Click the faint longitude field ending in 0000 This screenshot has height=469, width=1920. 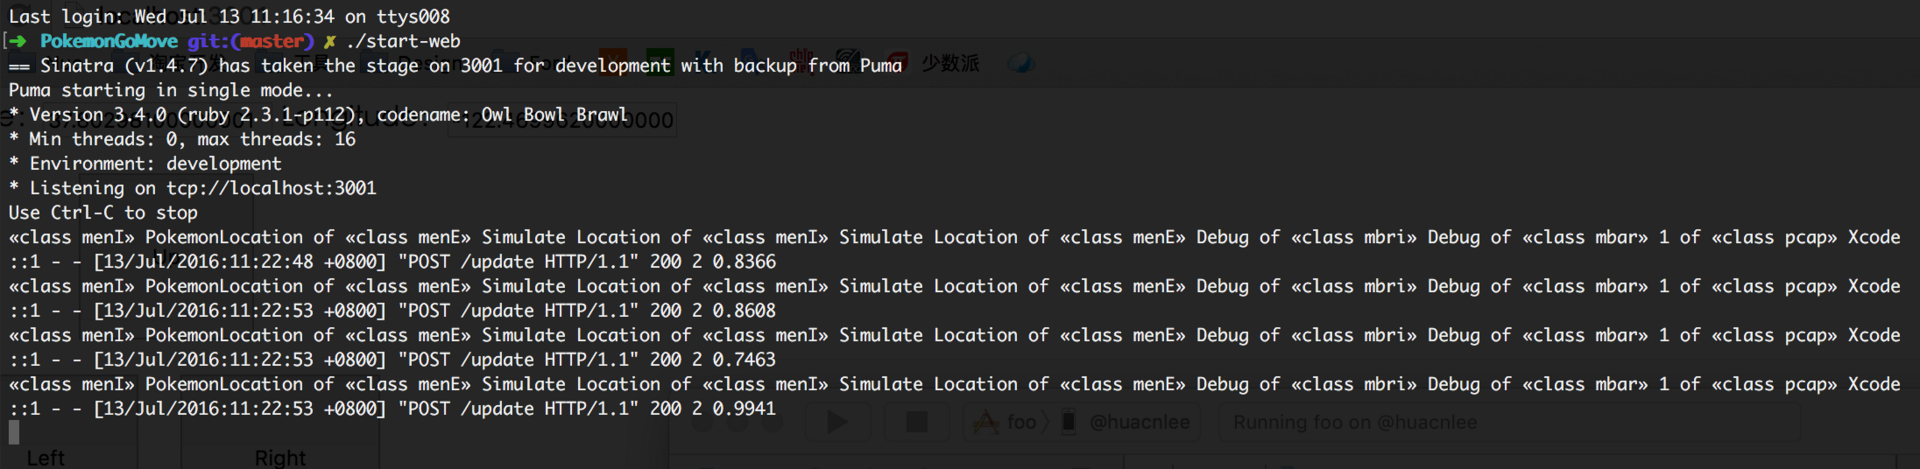tap(562, 121)
